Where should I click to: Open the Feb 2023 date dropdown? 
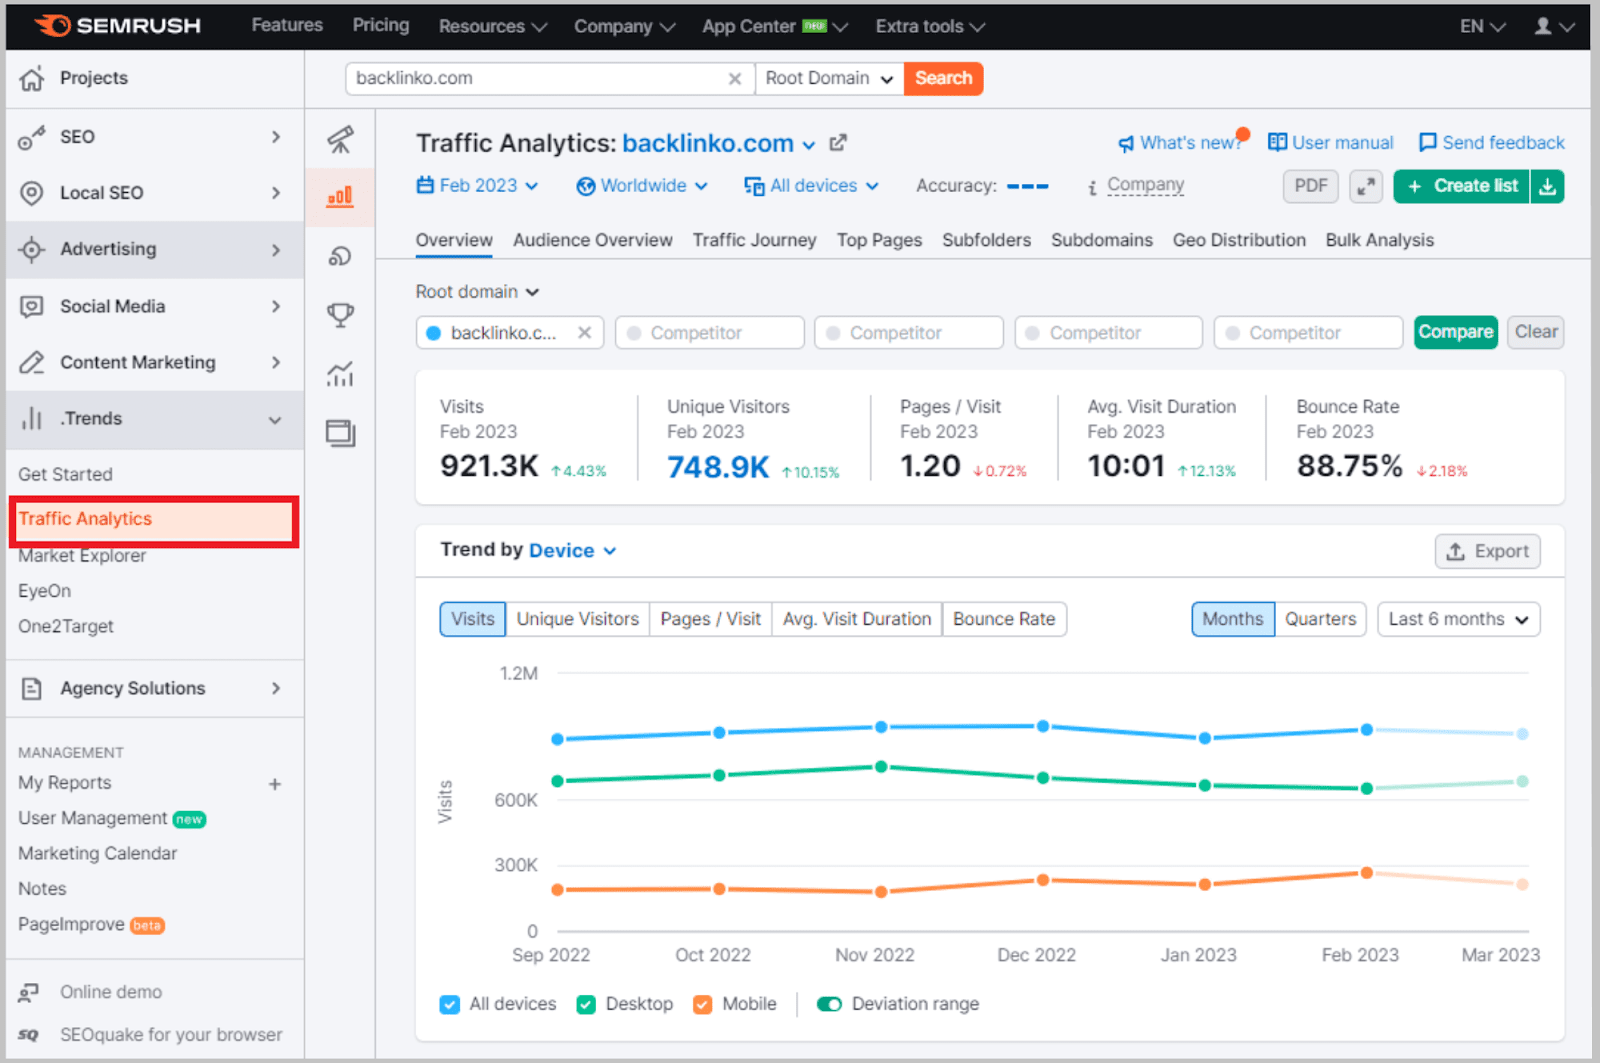[x=478, y=186]
